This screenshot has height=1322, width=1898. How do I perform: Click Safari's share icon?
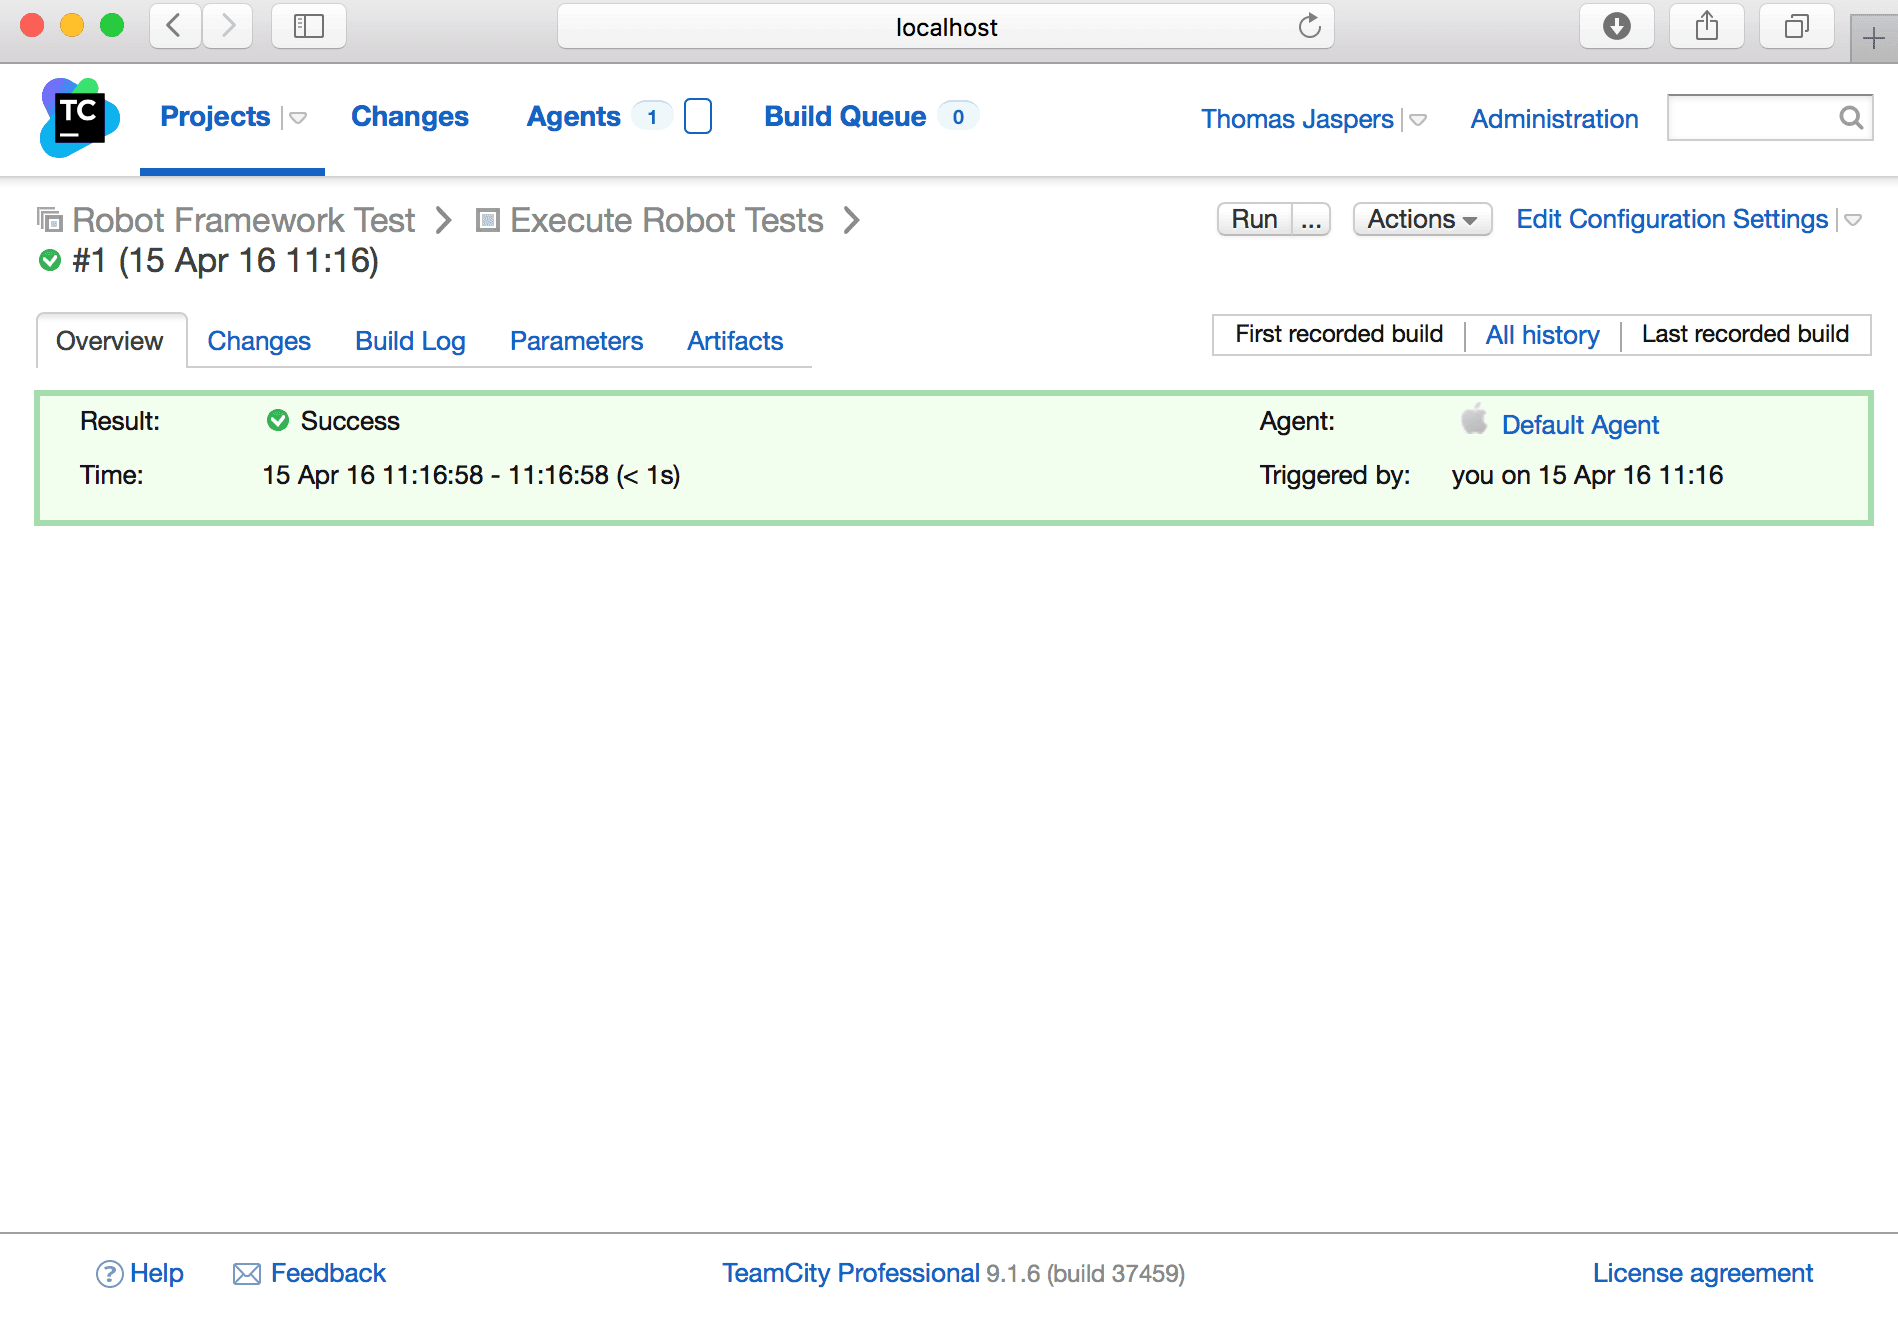(x=1706, y=27)
